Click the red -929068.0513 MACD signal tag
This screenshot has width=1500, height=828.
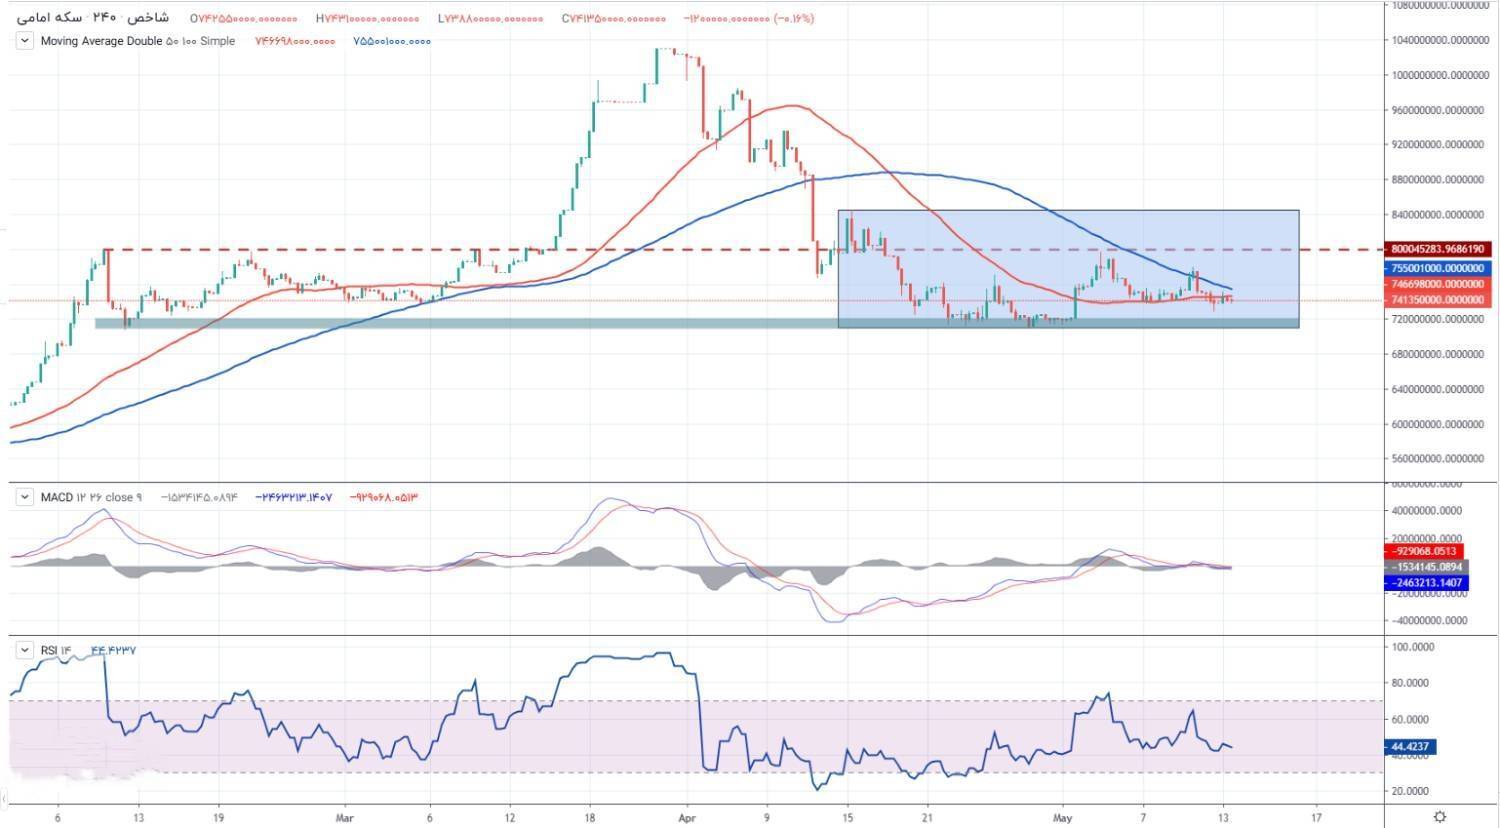click(1422, 551)
